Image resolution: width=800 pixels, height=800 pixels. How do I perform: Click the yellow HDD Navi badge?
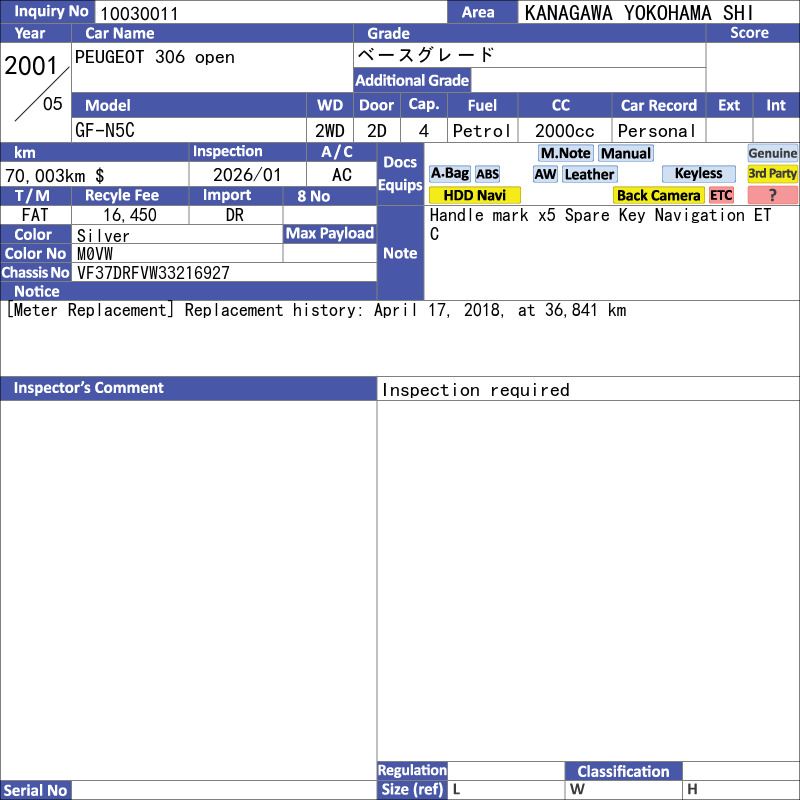click(474, 195)
